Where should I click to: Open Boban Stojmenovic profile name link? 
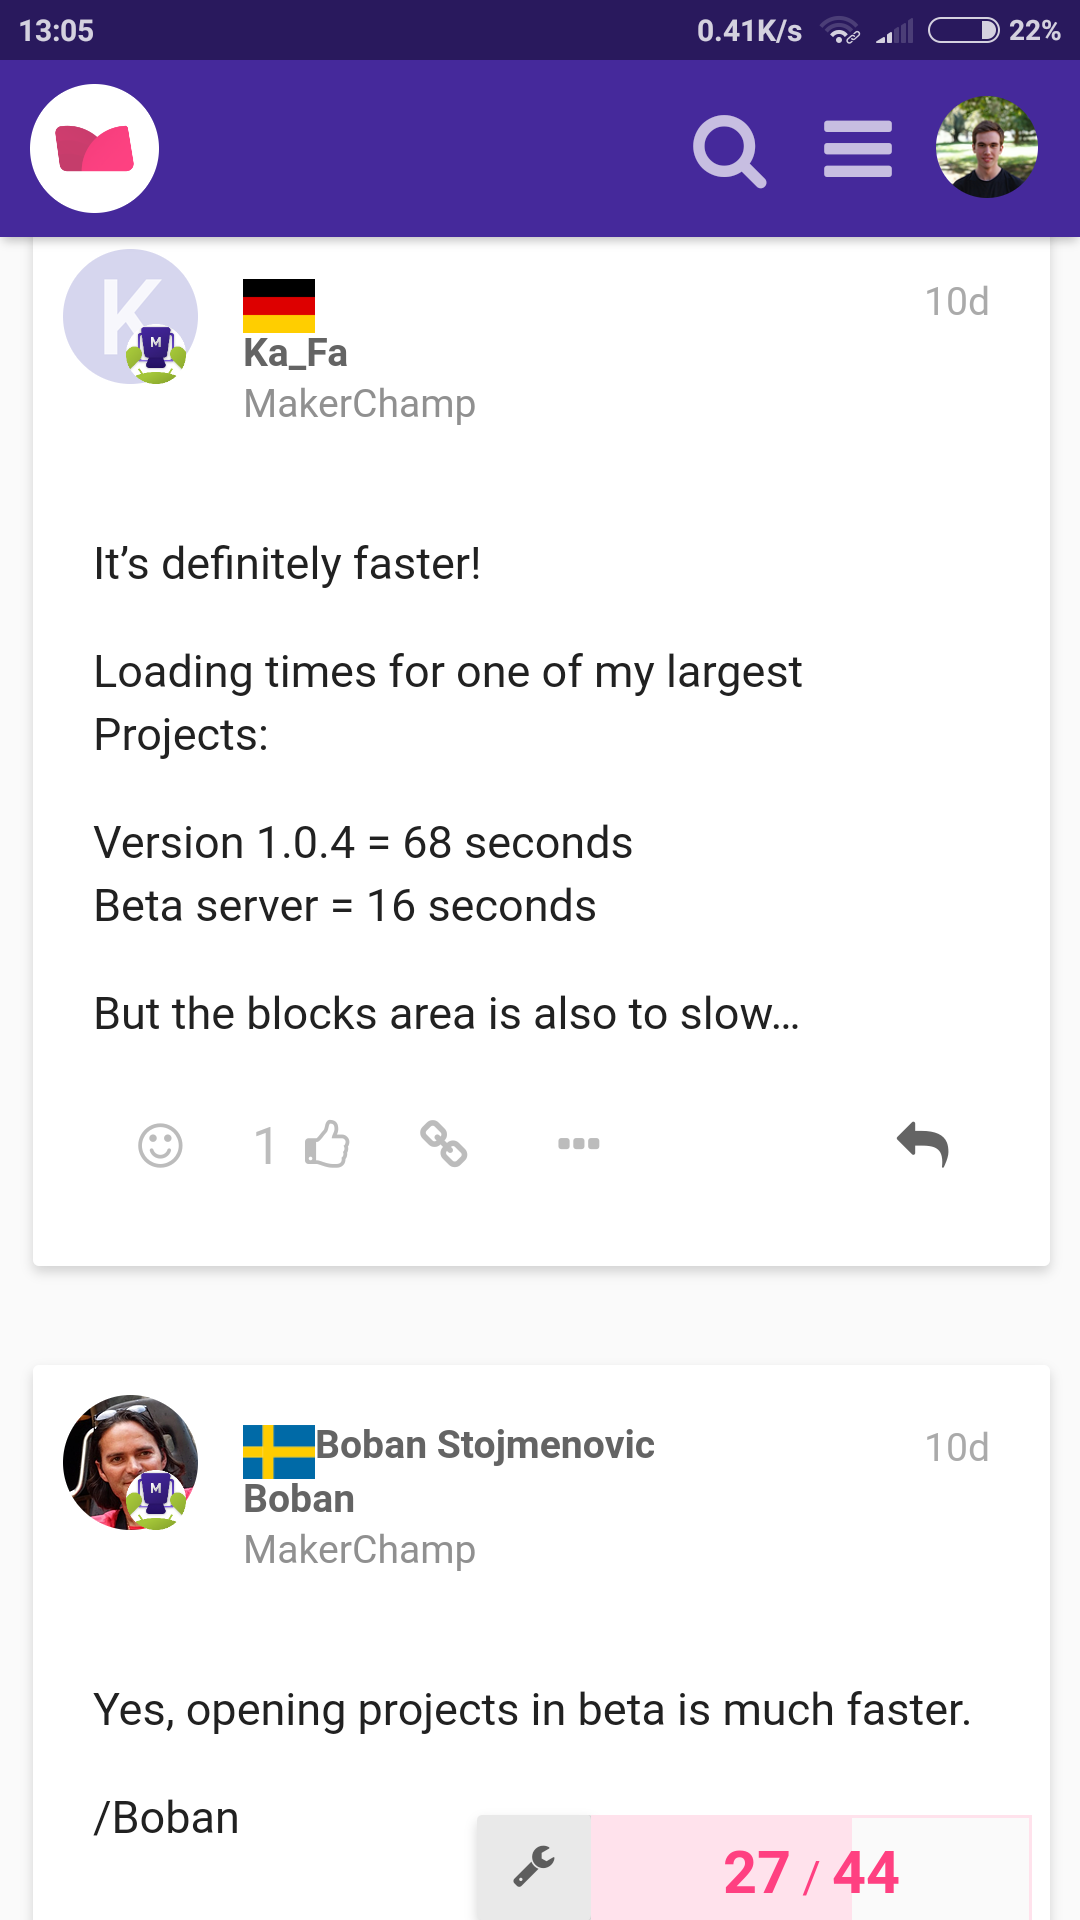pos(485,1445)
